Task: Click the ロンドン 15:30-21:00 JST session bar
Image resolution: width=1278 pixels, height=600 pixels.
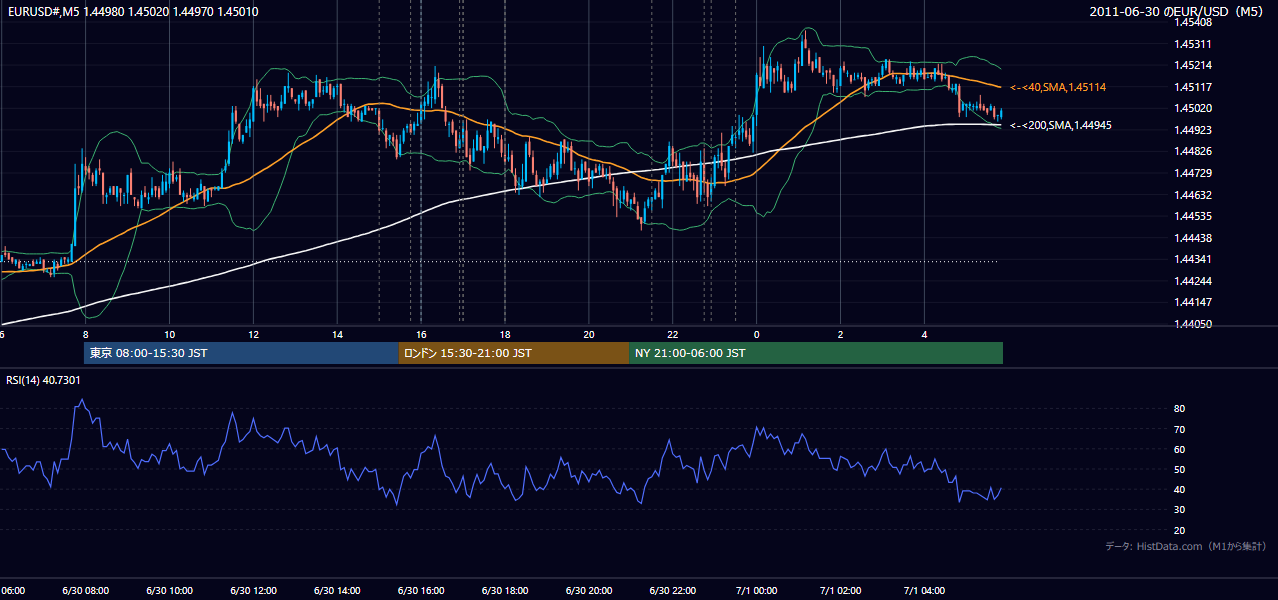Action: 514,353
